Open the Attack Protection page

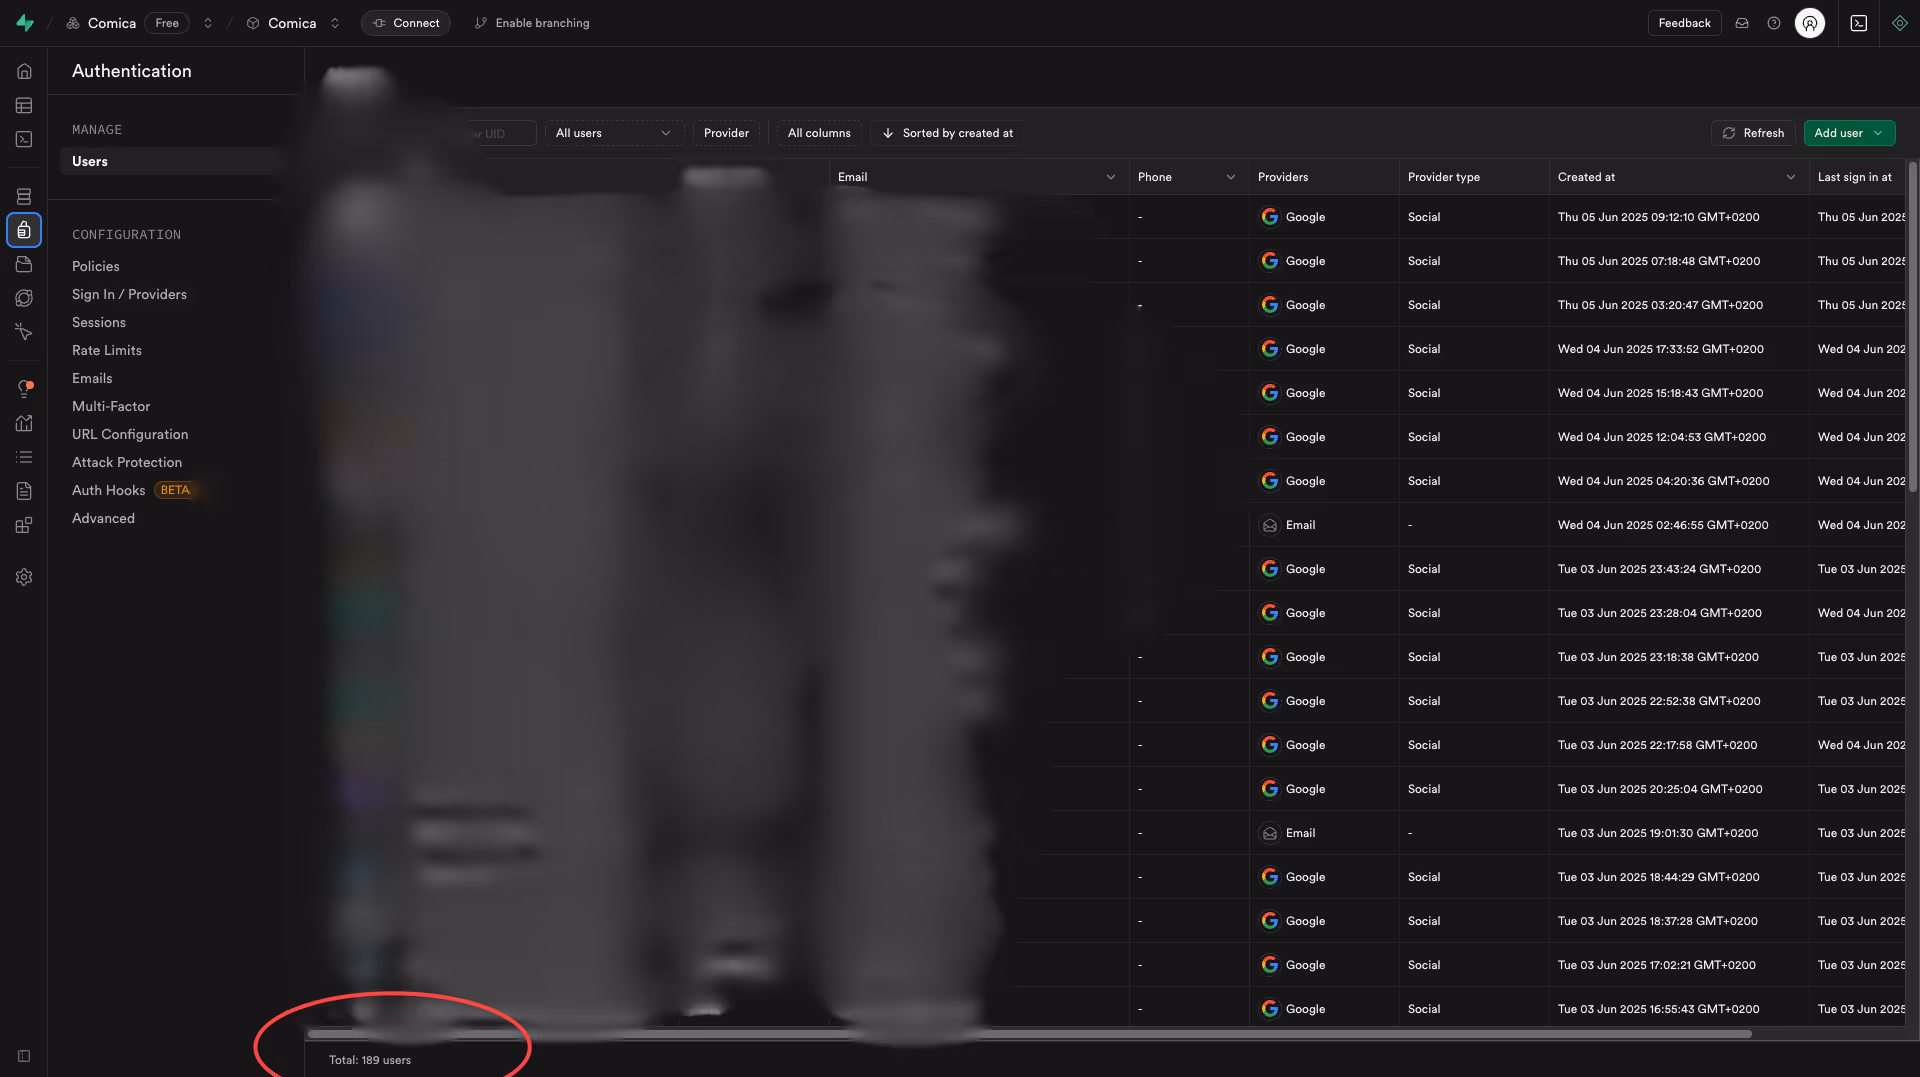(127, 462)
